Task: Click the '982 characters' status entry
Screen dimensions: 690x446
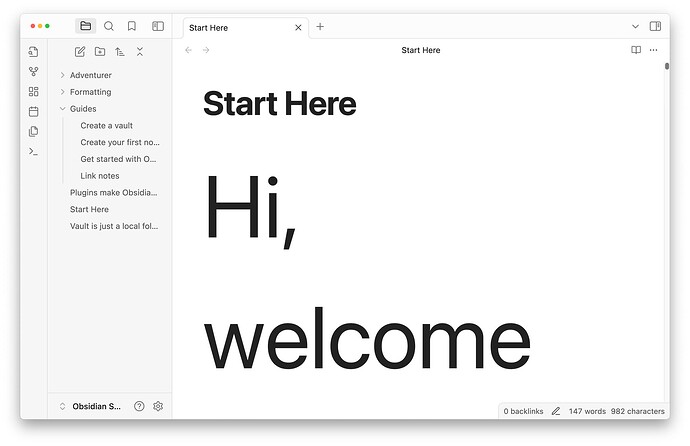Action: tap(638, 411)
